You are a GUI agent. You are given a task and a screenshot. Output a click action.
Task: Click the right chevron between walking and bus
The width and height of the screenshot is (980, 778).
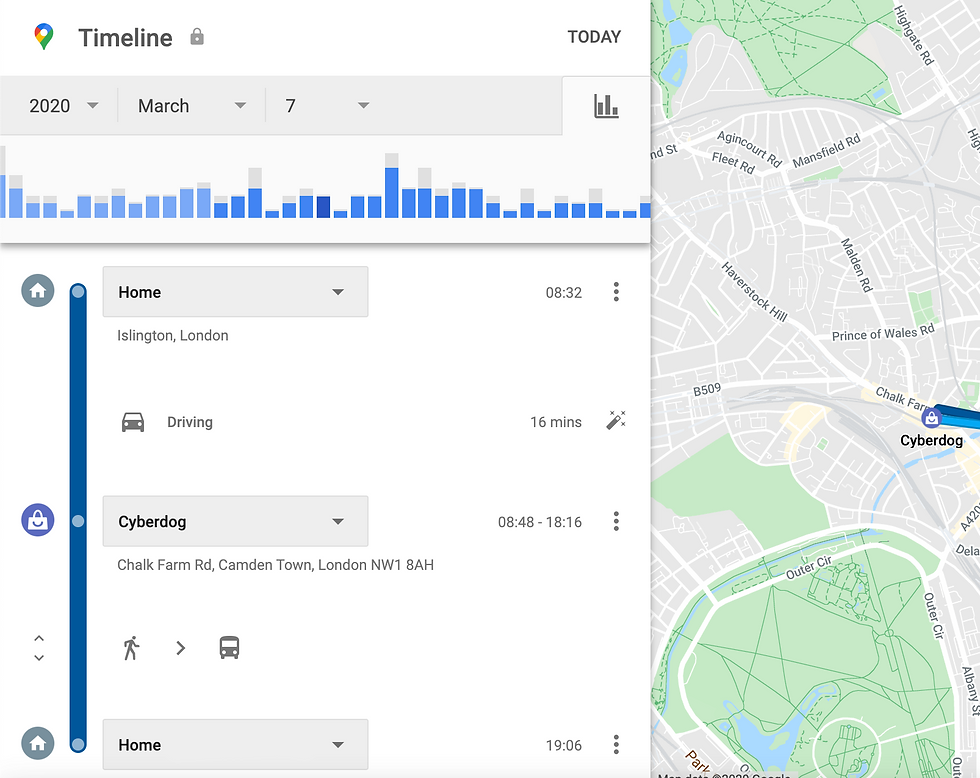(181, 648)
